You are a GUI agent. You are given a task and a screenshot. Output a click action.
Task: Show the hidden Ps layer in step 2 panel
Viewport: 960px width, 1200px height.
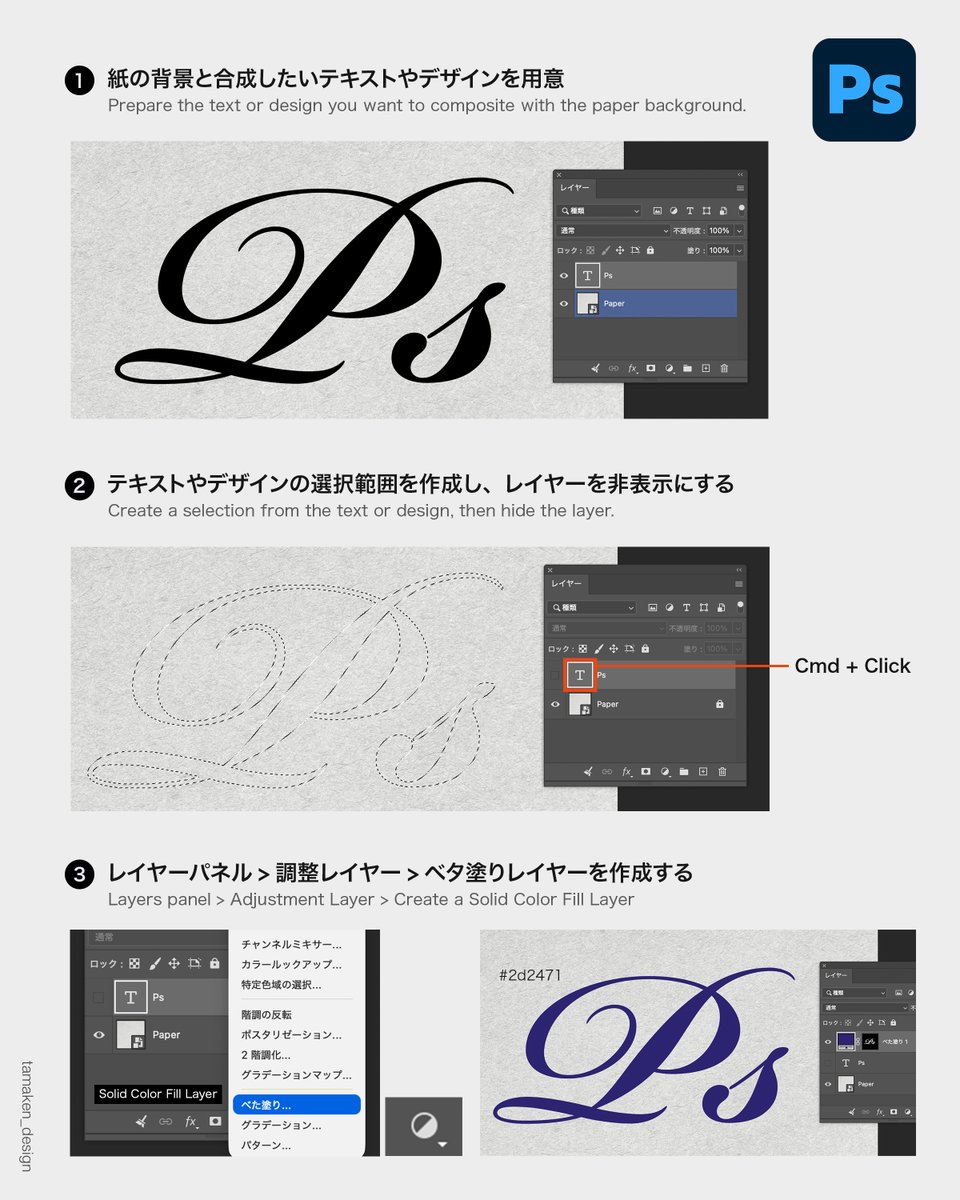click(554, 676)
